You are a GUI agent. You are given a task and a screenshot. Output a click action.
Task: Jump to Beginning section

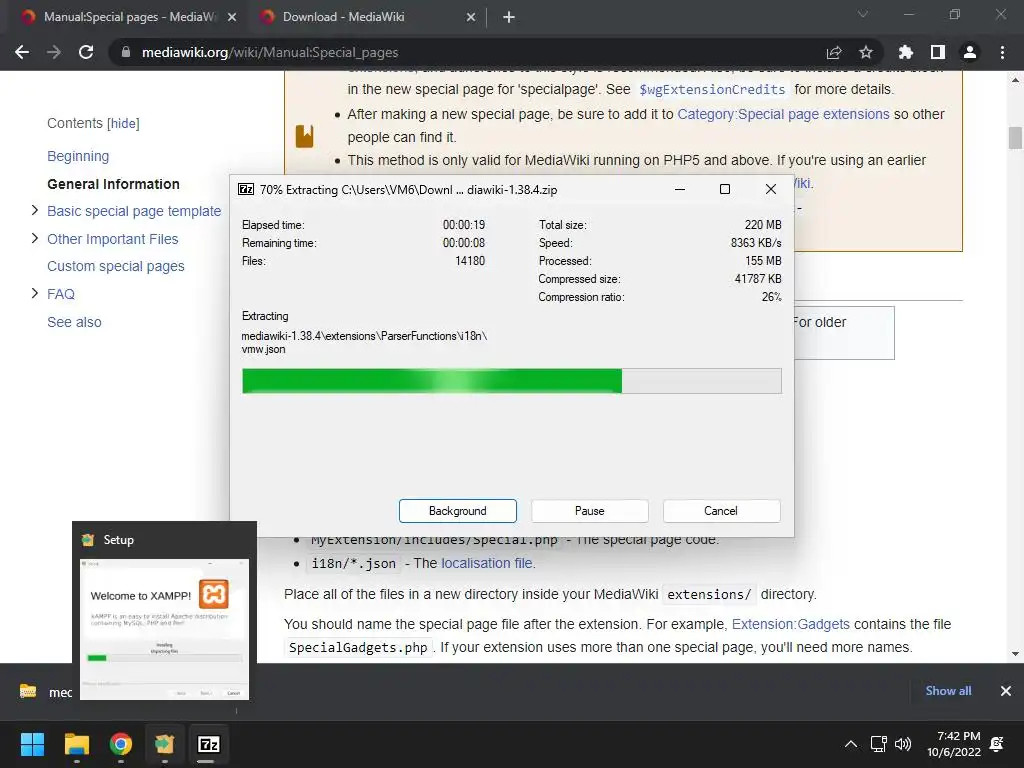coord(78,156)
